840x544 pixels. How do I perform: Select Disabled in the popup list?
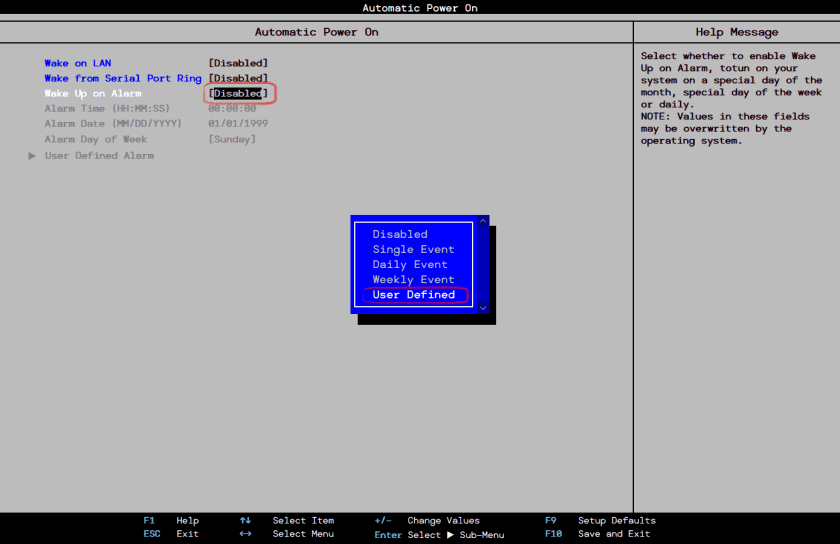(400, 234)
